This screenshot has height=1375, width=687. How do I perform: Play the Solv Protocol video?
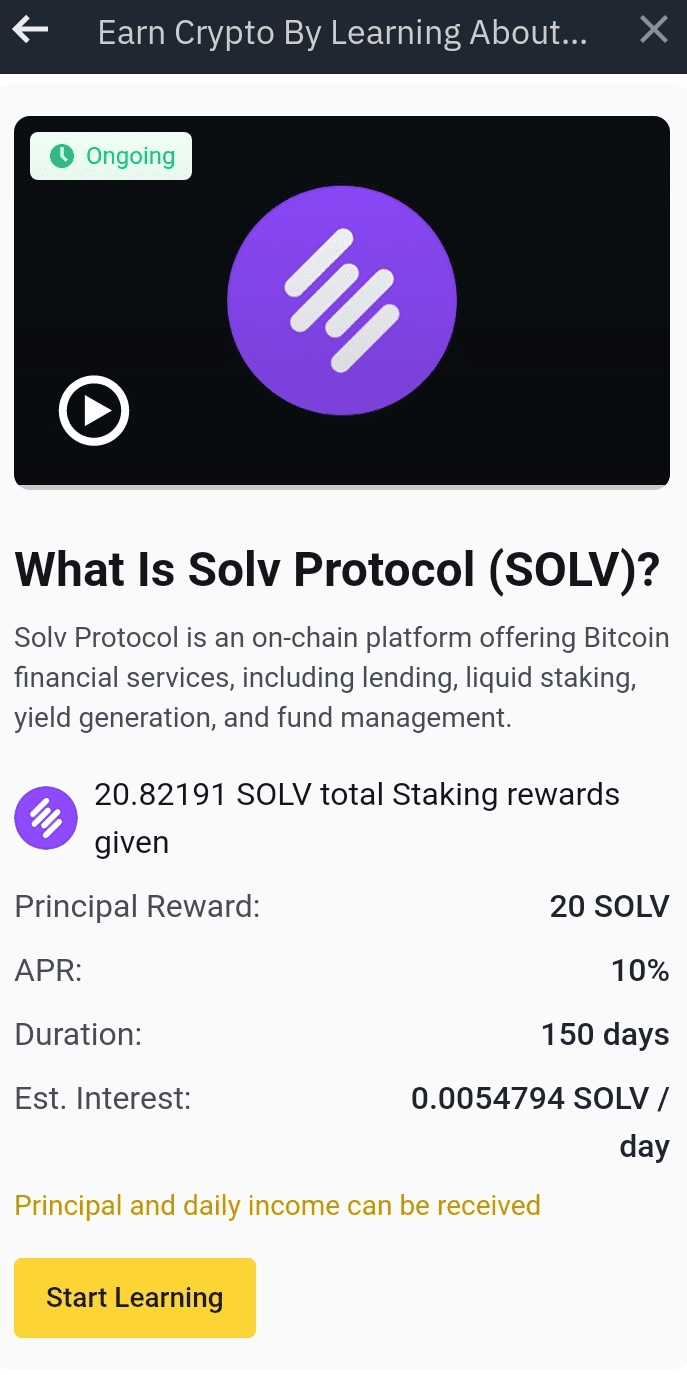pos(94,410)
